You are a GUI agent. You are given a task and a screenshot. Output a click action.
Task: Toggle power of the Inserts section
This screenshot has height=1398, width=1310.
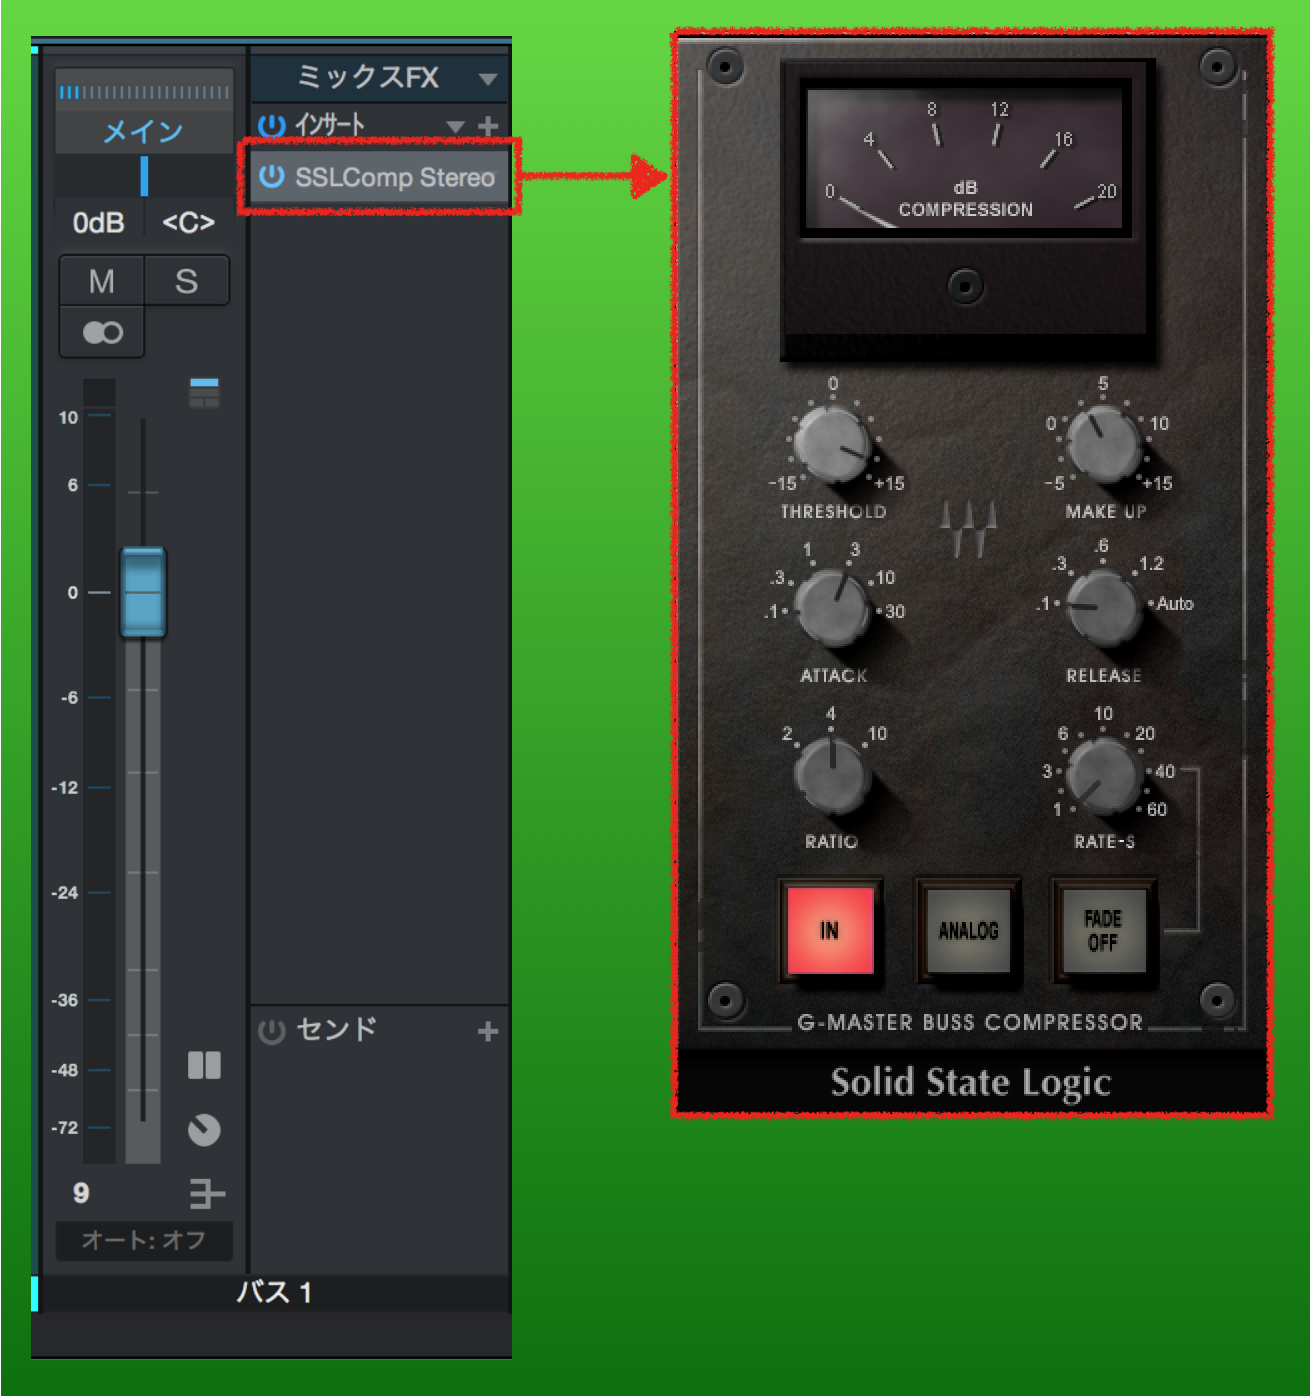272,126
